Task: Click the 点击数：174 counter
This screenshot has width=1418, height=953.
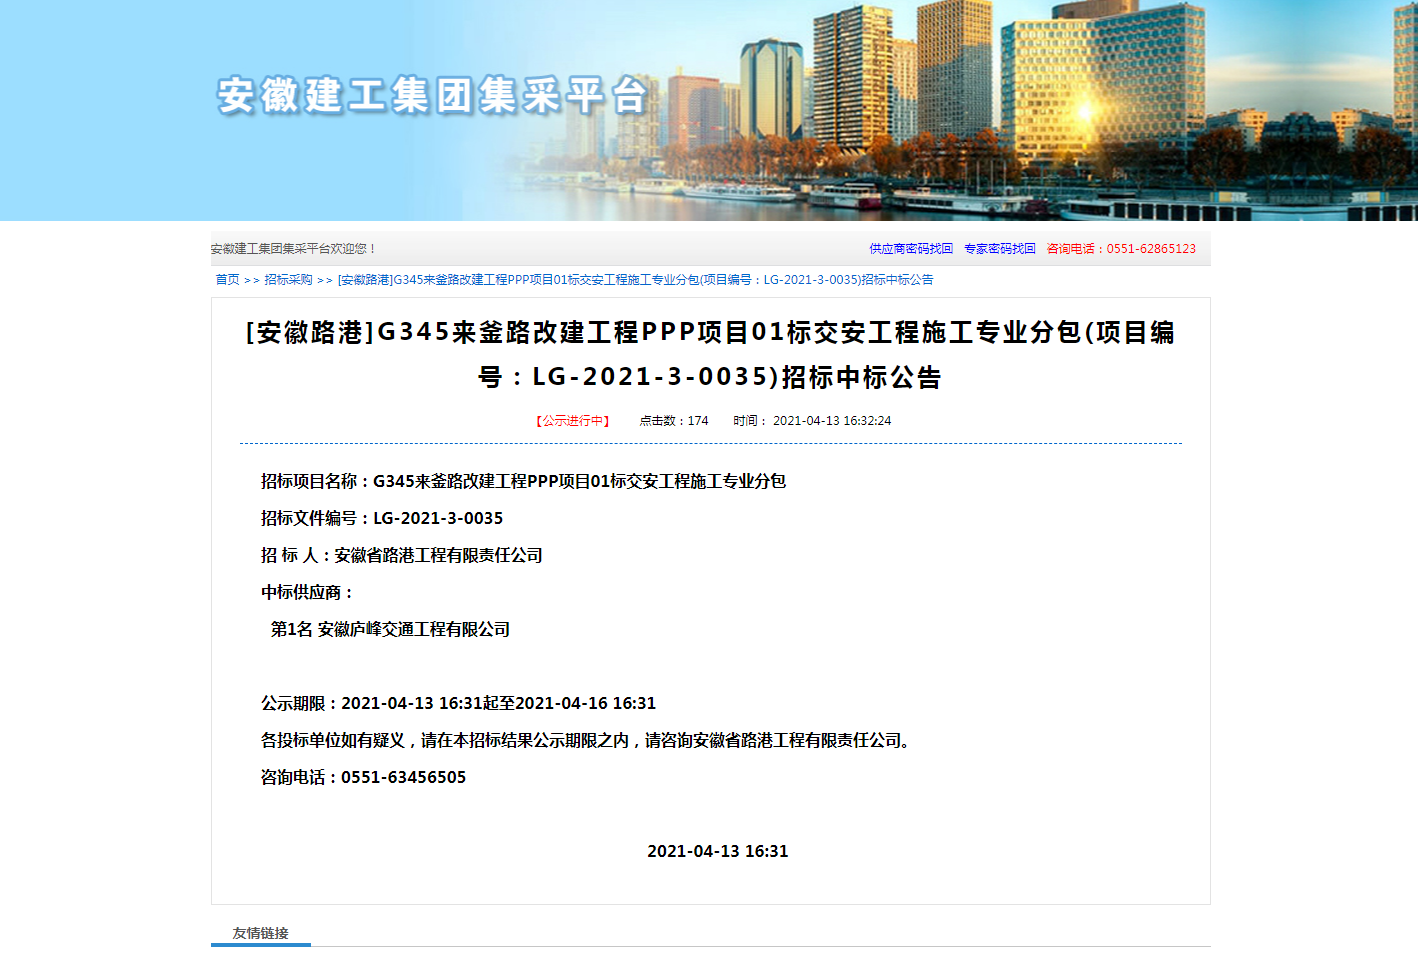Action: tap(674, 421)
